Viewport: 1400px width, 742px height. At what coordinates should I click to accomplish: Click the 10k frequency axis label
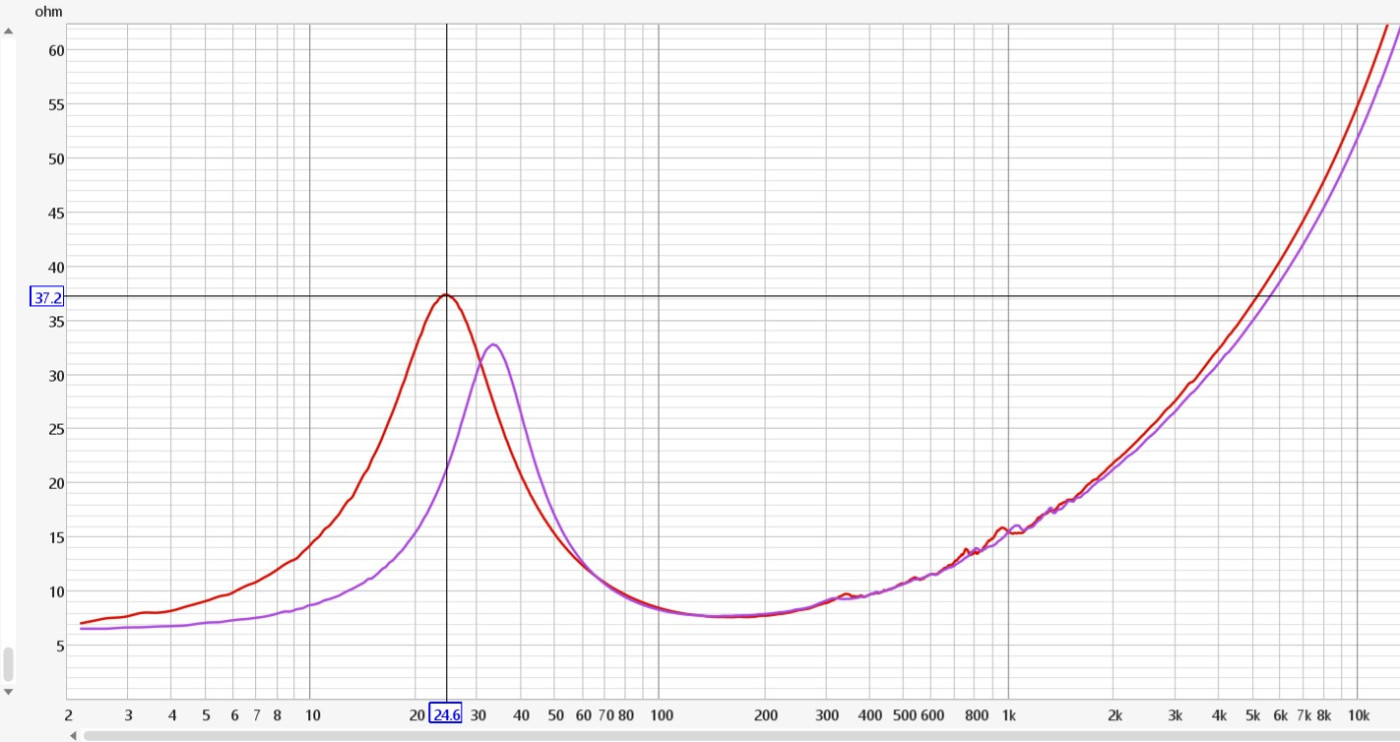1358,715
